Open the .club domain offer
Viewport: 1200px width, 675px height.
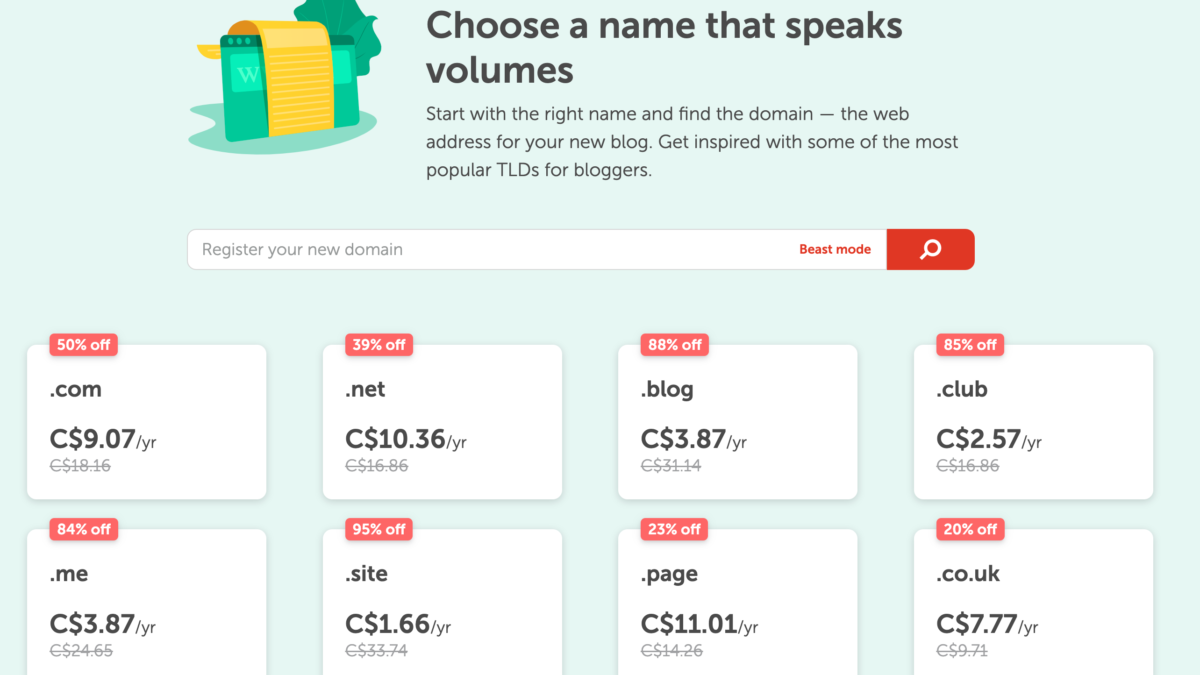(x=1034, y=422)
